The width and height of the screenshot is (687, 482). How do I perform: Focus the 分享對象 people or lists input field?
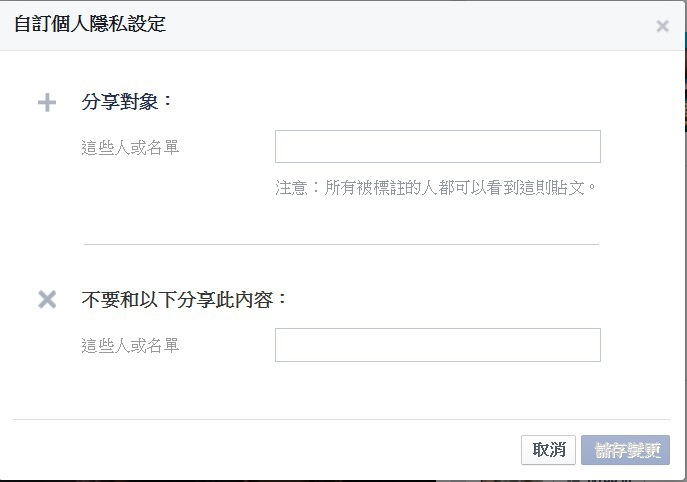[438, 146]
